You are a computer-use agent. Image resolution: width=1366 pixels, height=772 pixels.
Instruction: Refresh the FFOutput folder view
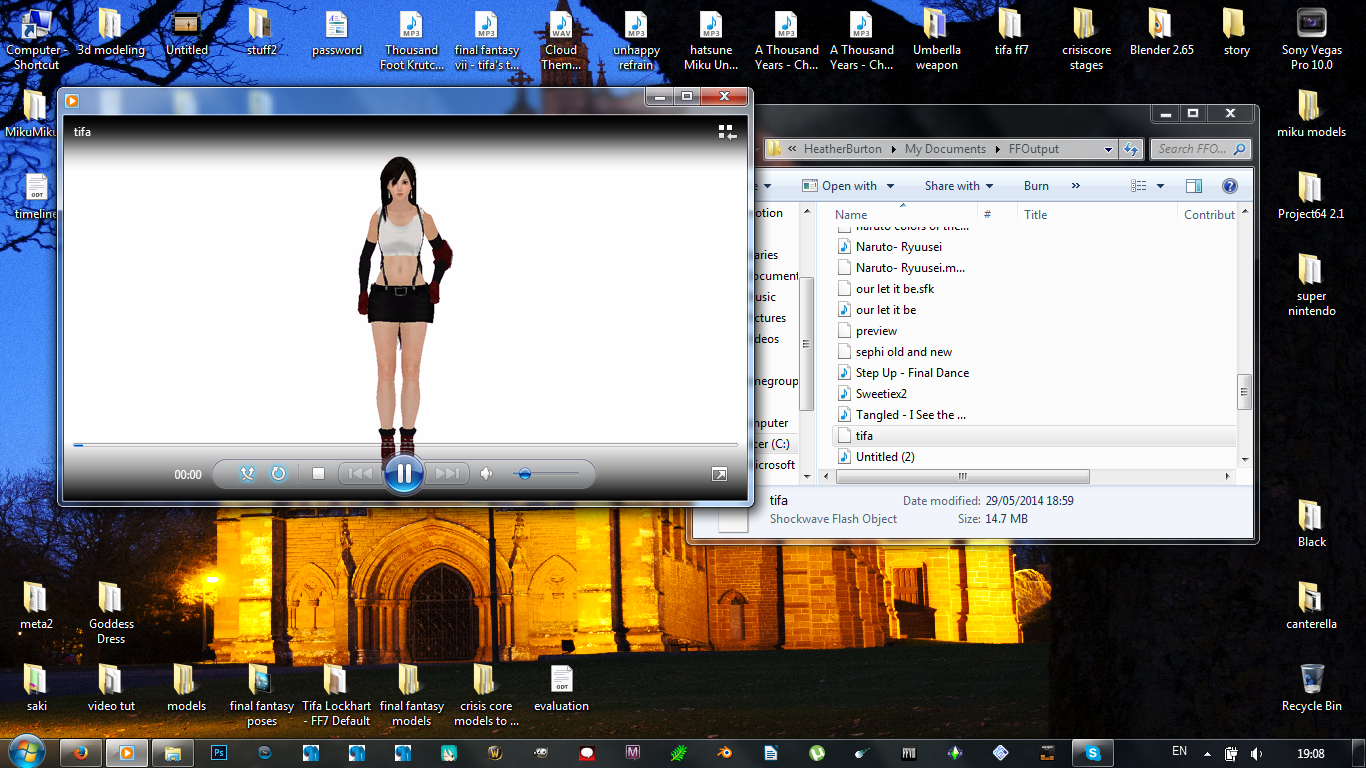point(1131,149)
